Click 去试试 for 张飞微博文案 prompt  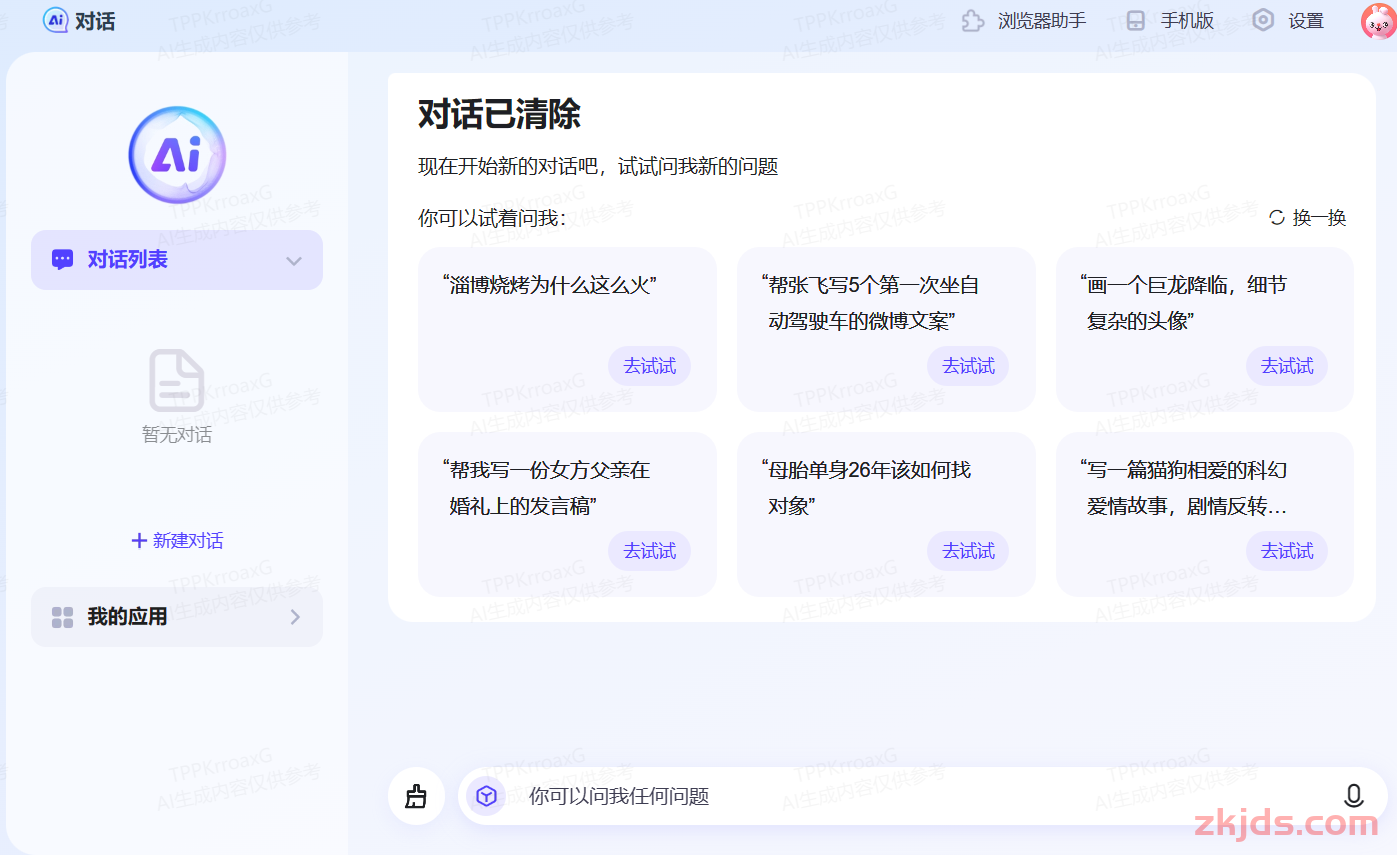click(x=968, y=366)
